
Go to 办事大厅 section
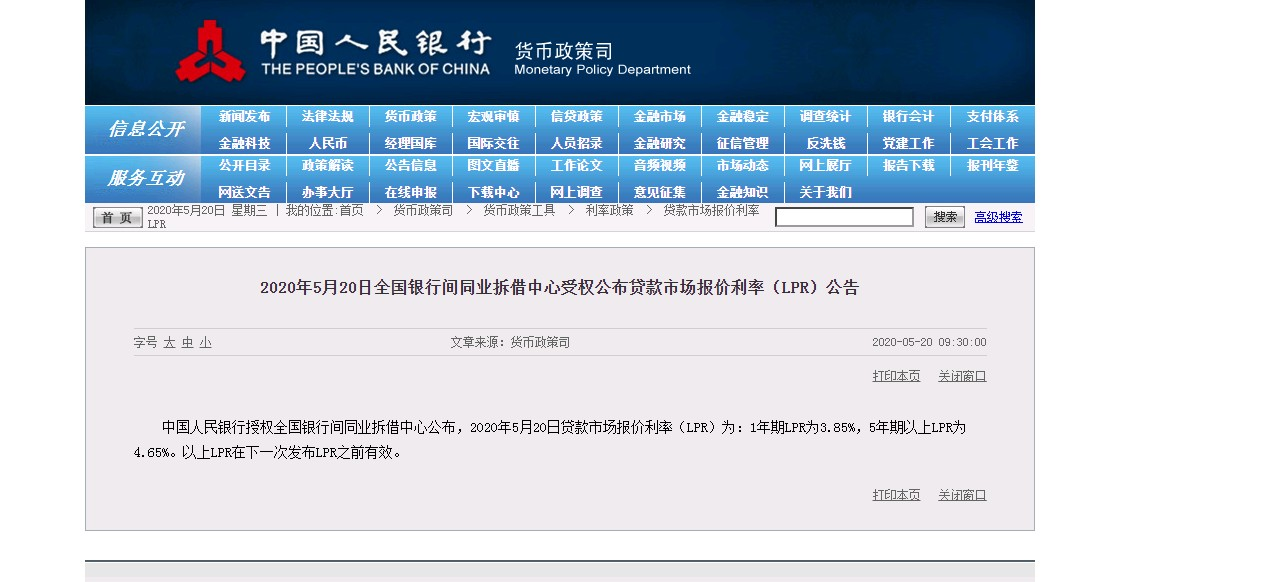(x=327, y=192)
